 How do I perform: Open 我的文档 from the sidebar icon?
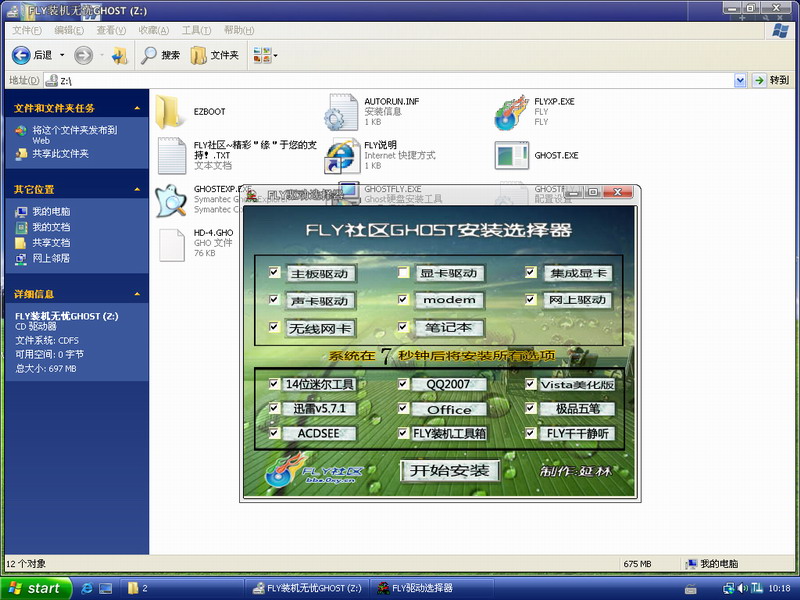click(x=21, y=227)
